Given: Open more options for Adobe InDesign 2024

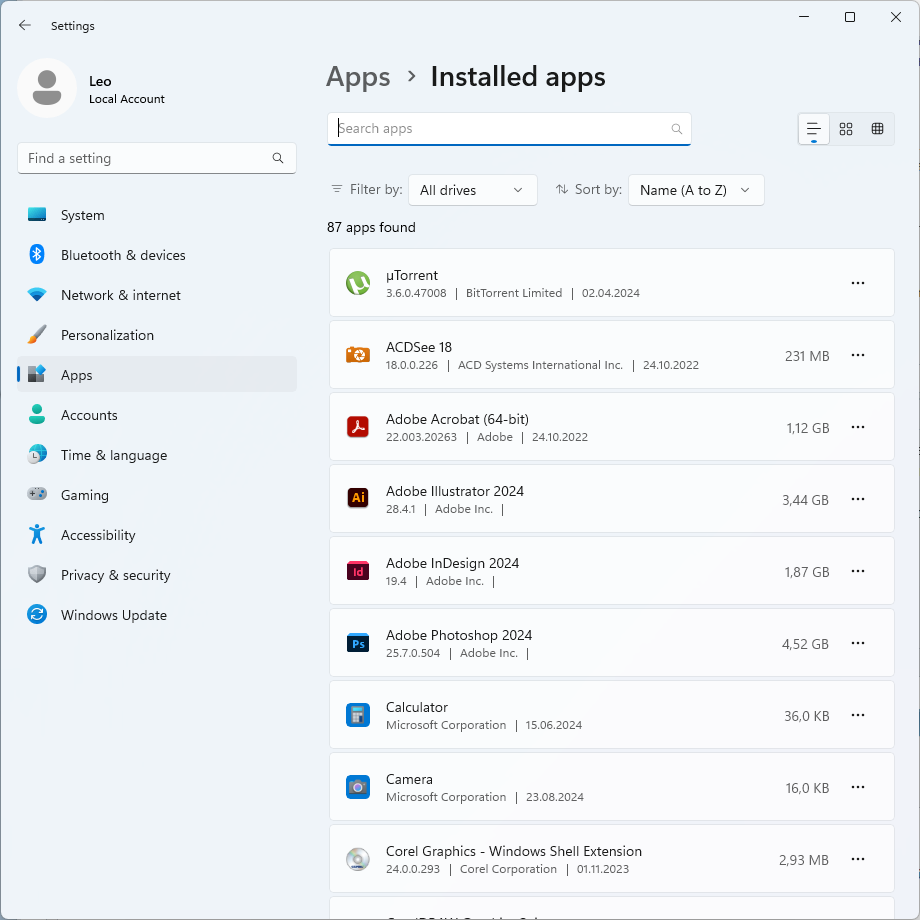Looking at the screenshot, I should tap(857, 571).
